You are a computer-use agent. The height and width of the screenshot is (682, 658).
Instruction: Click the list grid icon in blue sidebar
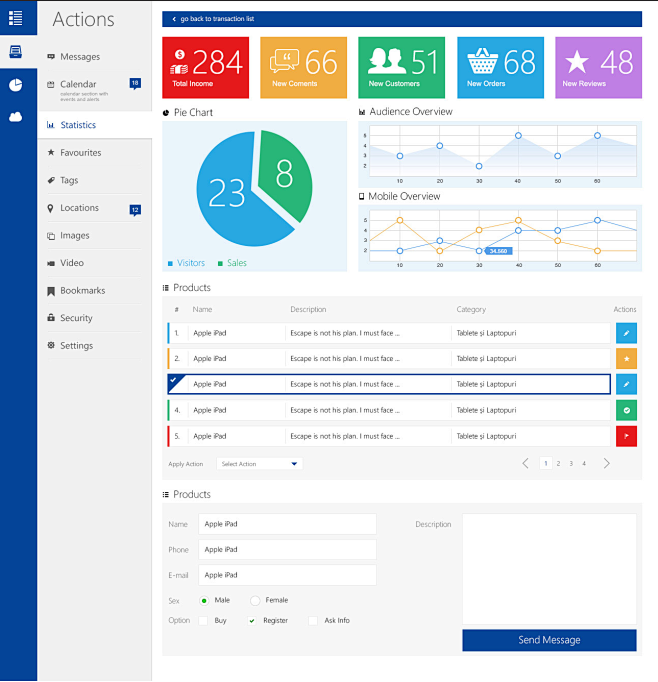point(16,18)
